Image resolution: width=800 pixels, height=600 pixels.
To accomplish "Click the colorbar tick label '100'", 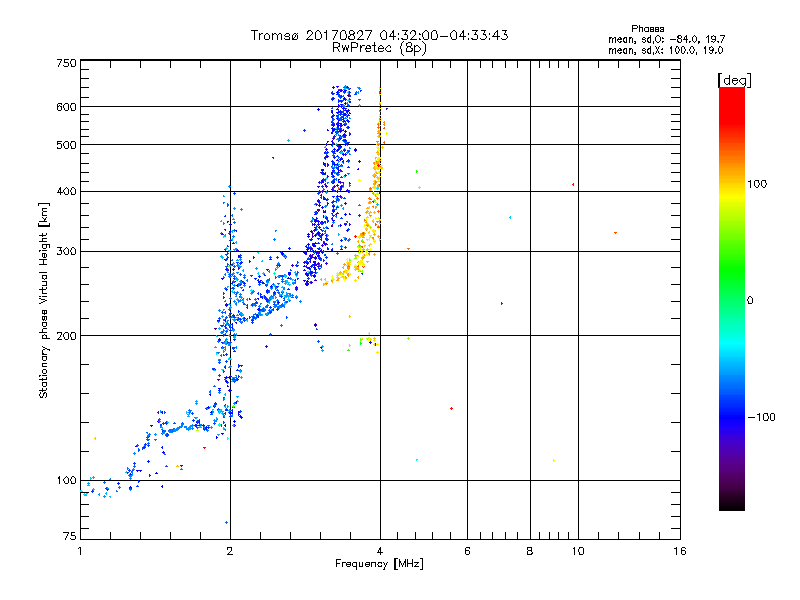I will [x=757, y=184].
